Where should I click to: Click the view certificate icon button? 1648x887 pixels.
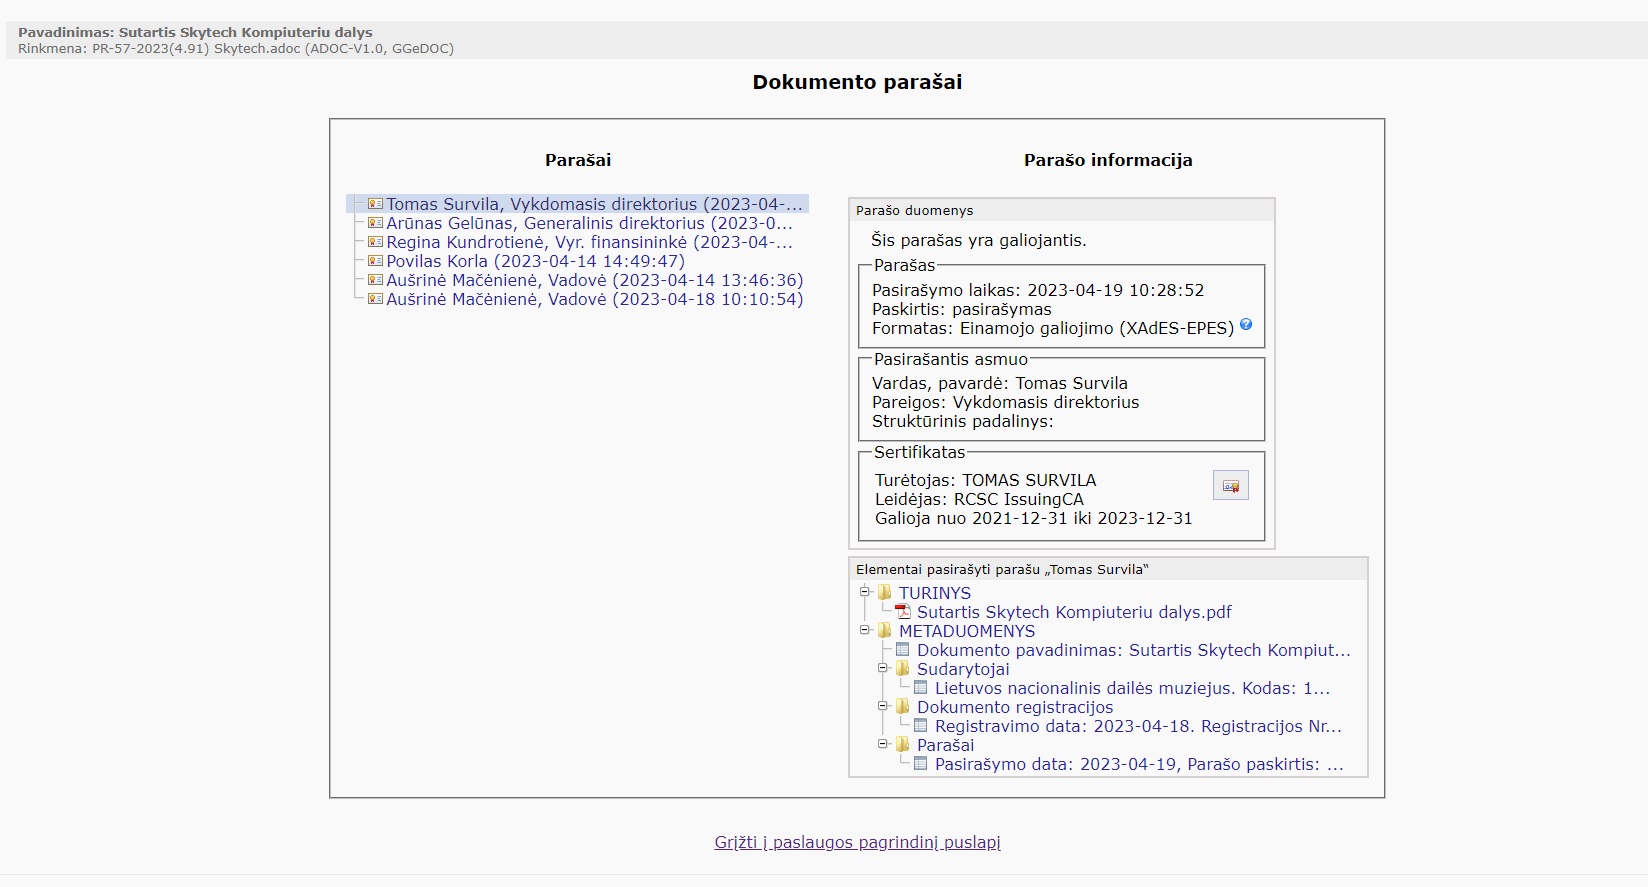coord(1230,486)
